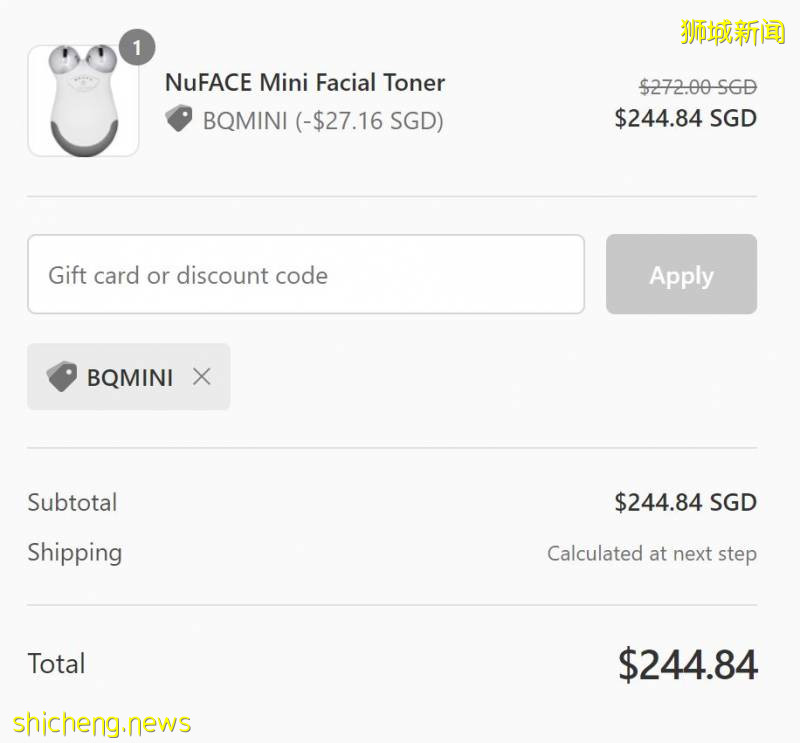Click the "Calculated at next step" shipping note
The image size is (800, 743).
point(651,553)
